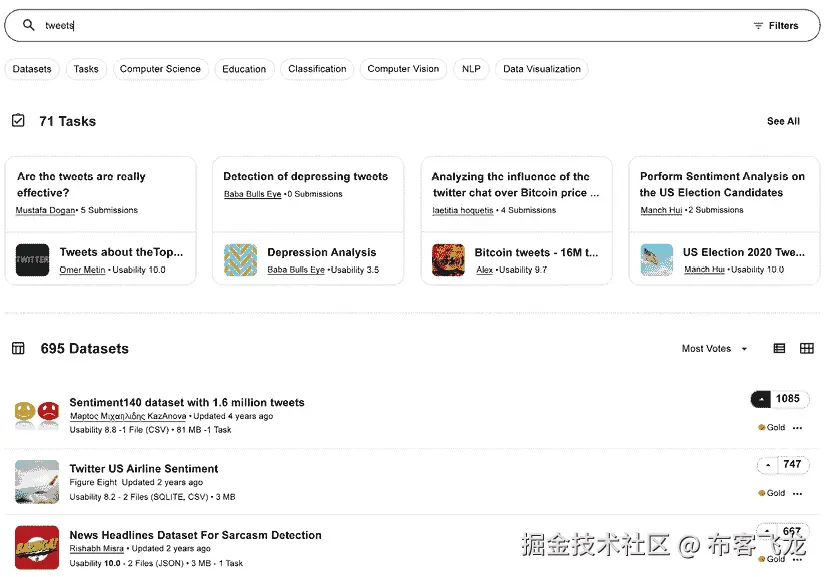The image size is (825, 577).
Task: Click 'Updated 4 years ago' text
Action: pyautogui.click(x=233, y=417)
